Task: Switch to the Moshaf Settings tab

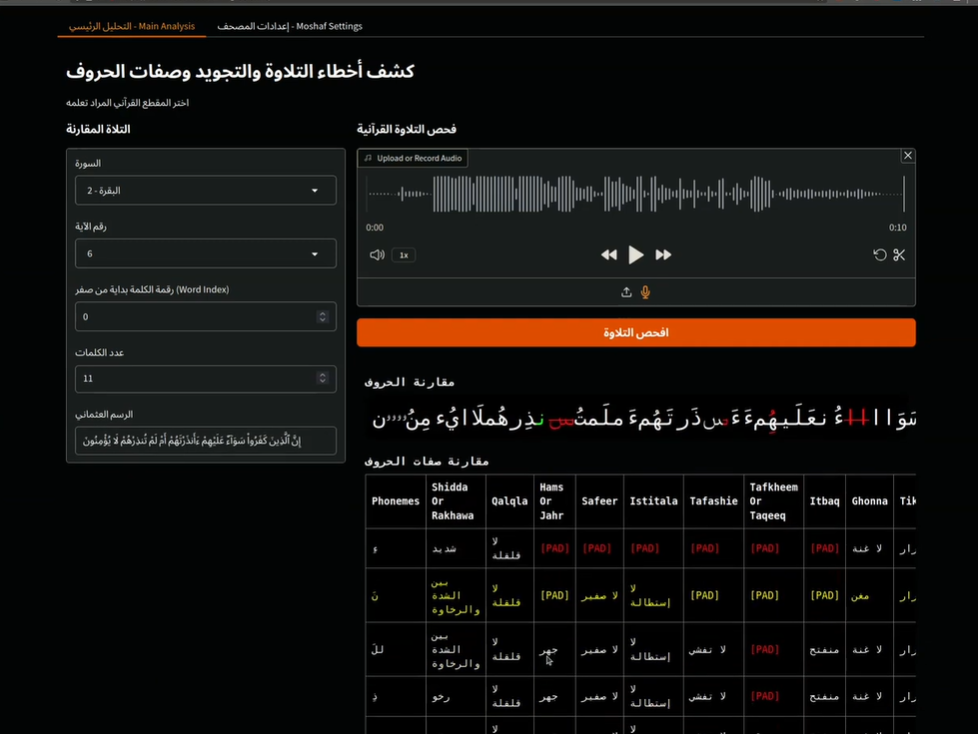Action: point(290,26)
